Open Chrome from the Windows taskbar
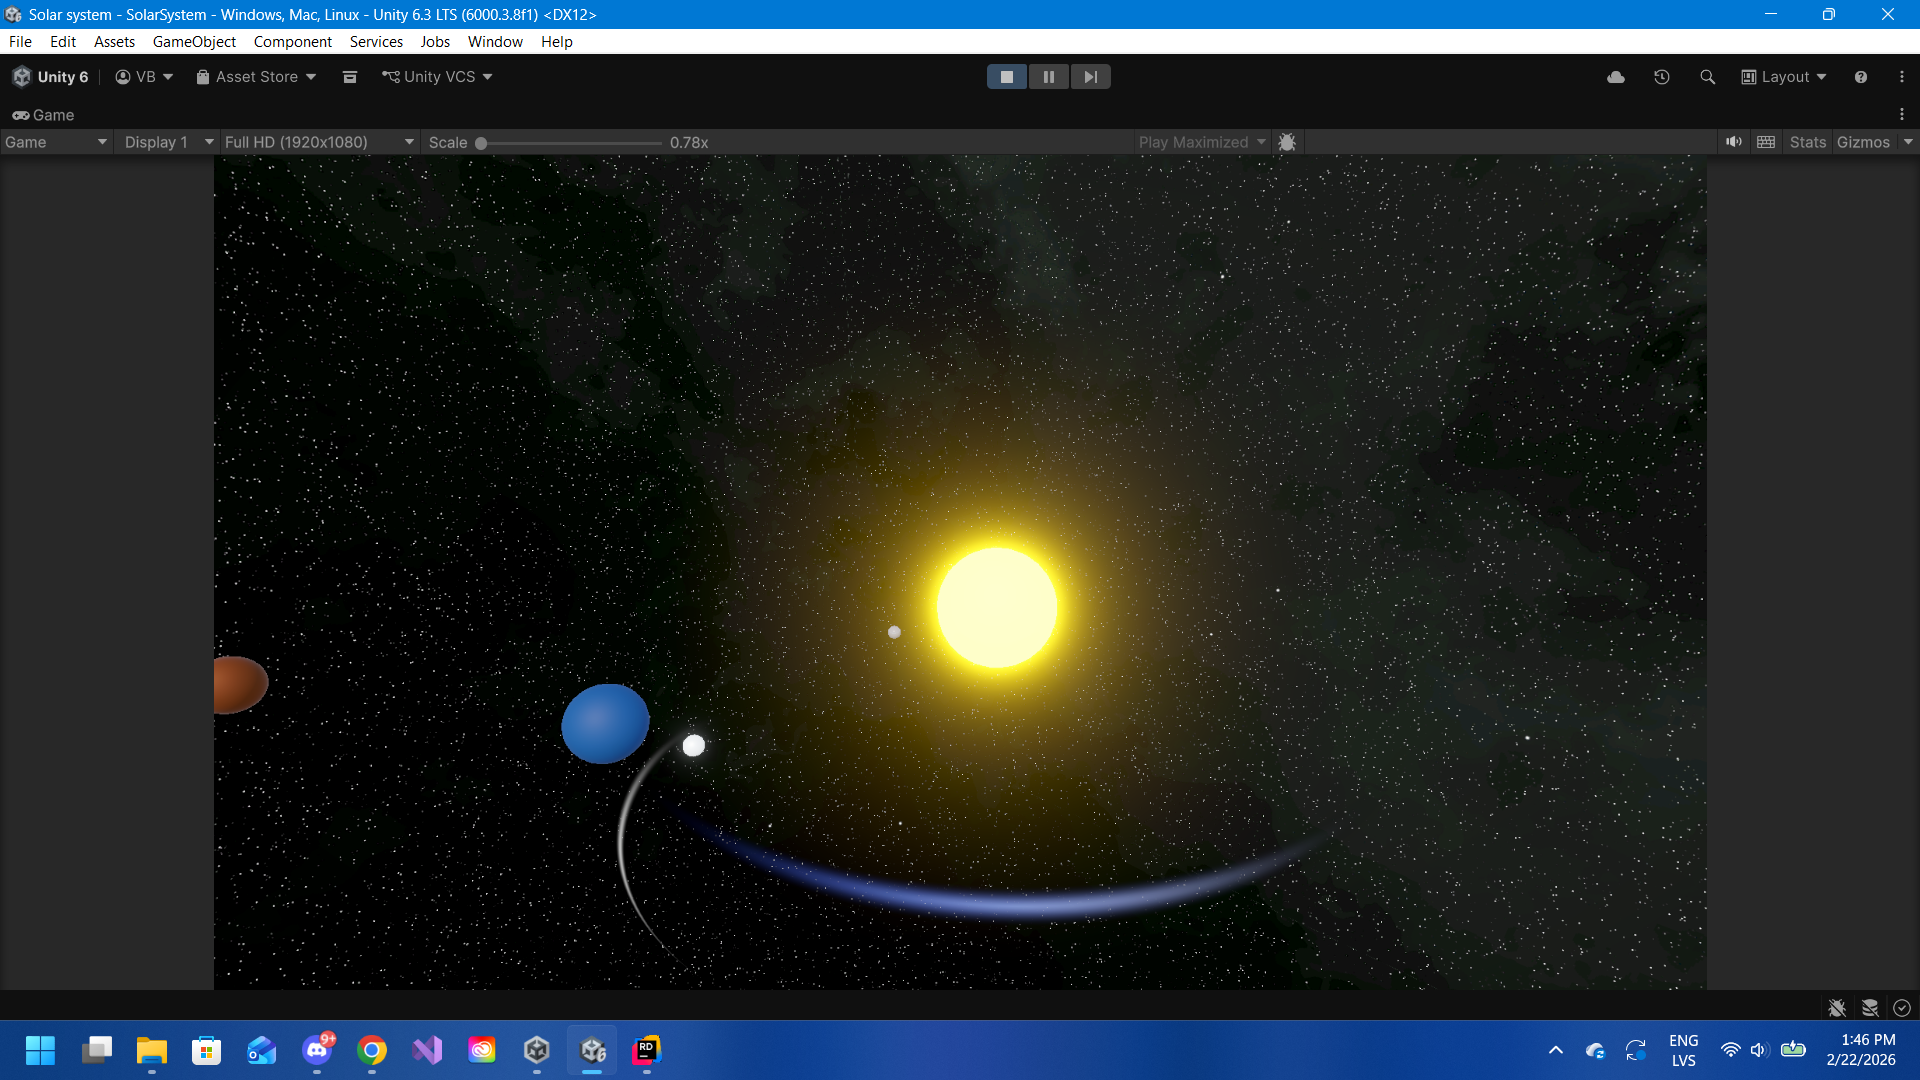 [x=372, y=1050]
